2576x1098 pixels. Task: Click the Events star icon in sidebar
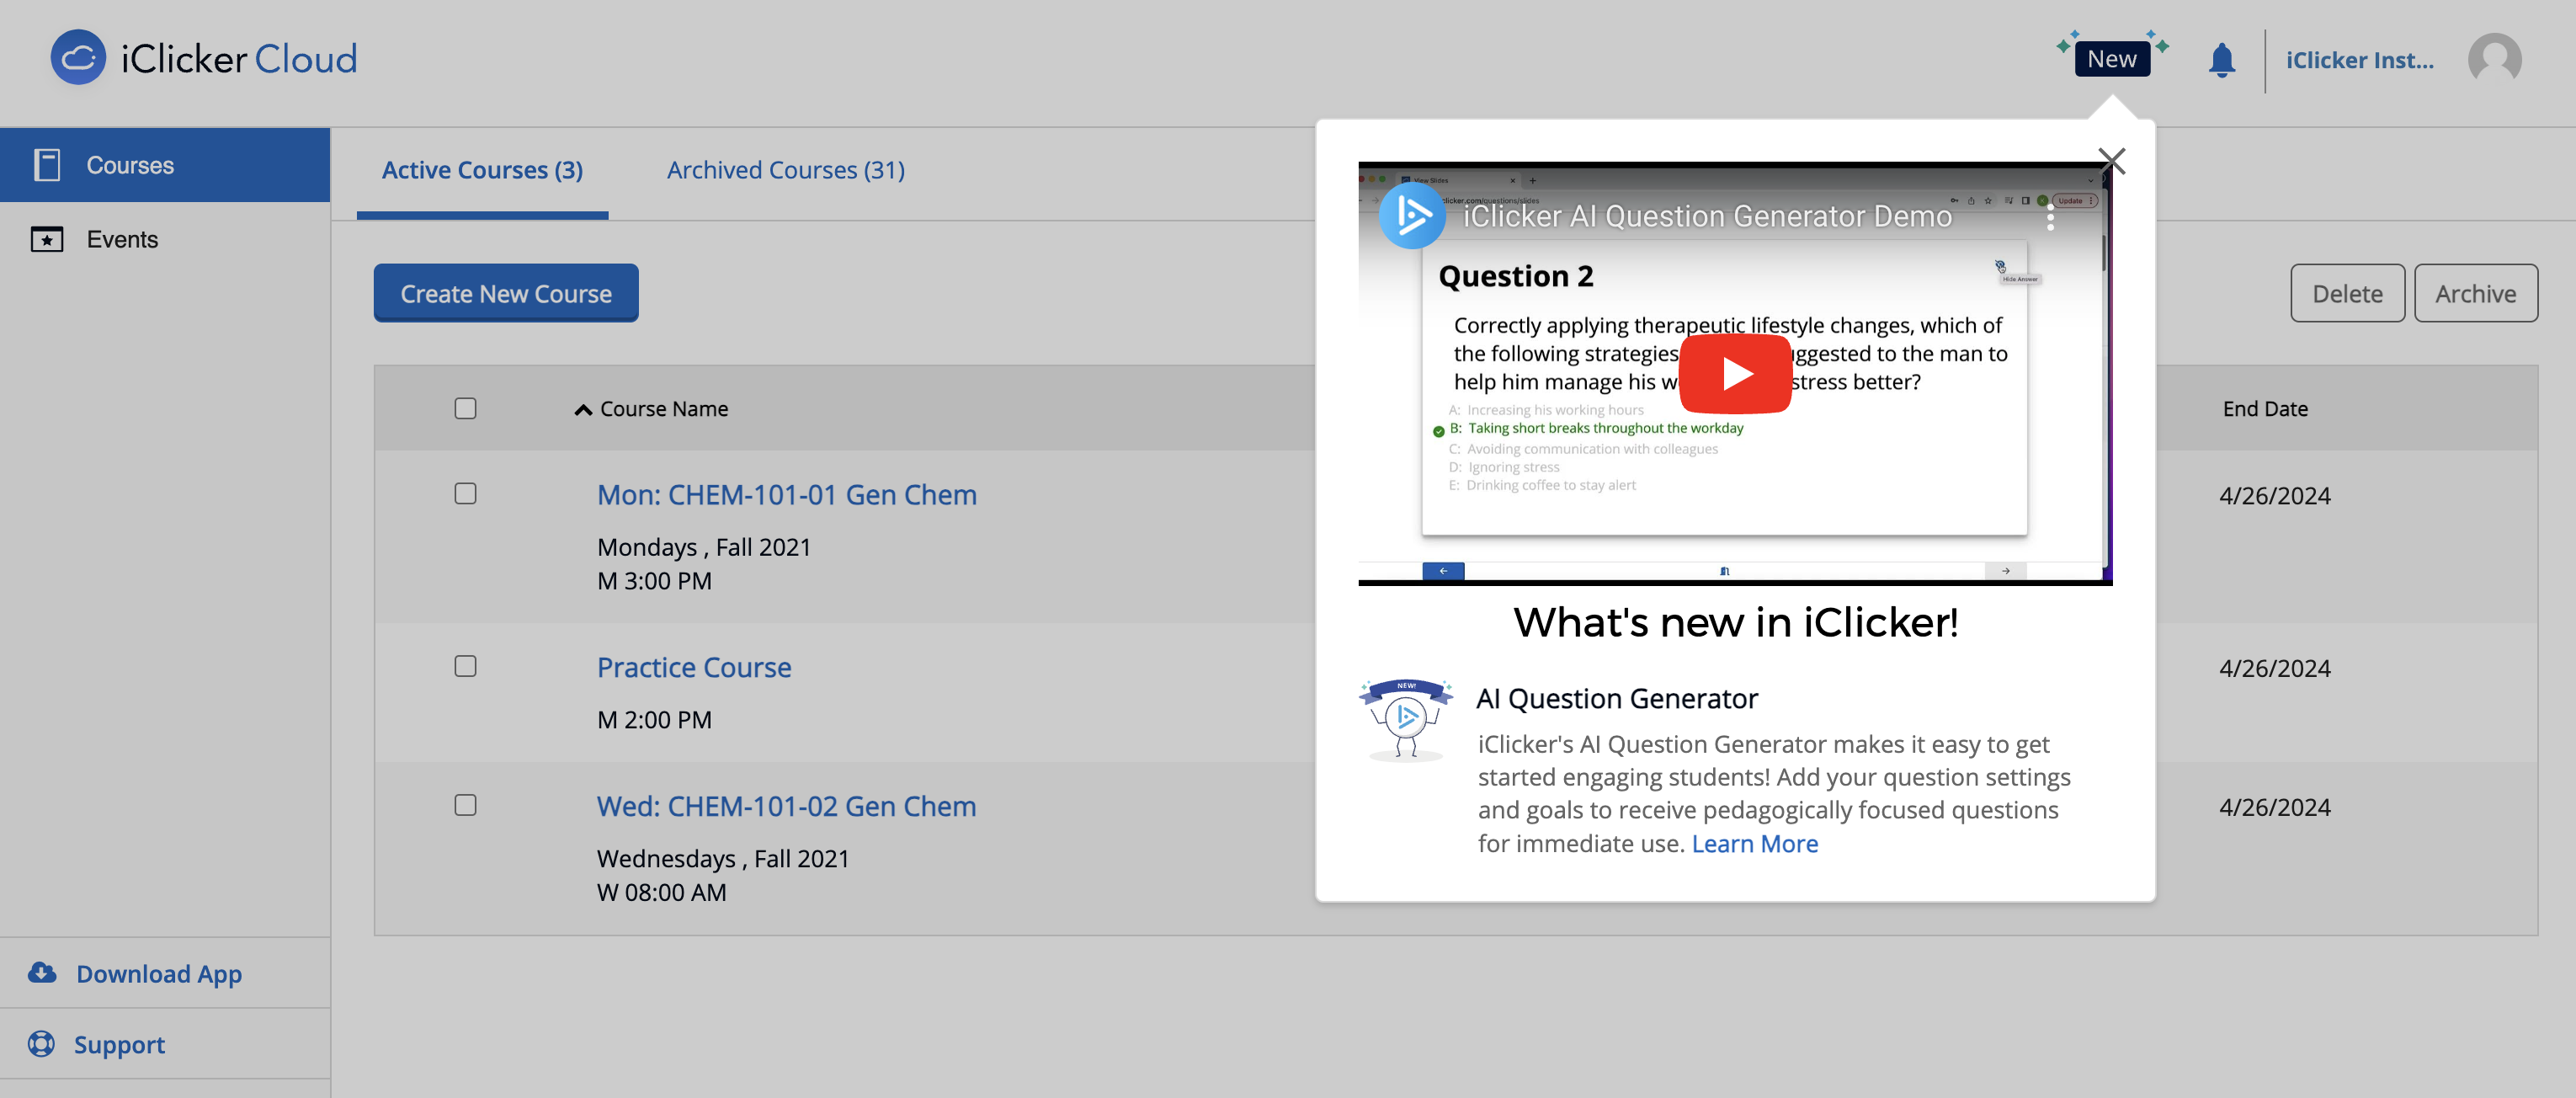47,239
